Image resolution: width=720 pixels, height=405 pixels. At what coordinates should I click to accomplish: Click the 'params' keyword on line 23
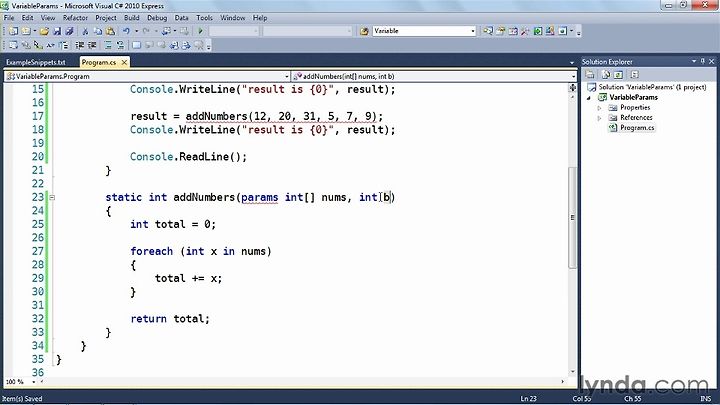[259, 197]
